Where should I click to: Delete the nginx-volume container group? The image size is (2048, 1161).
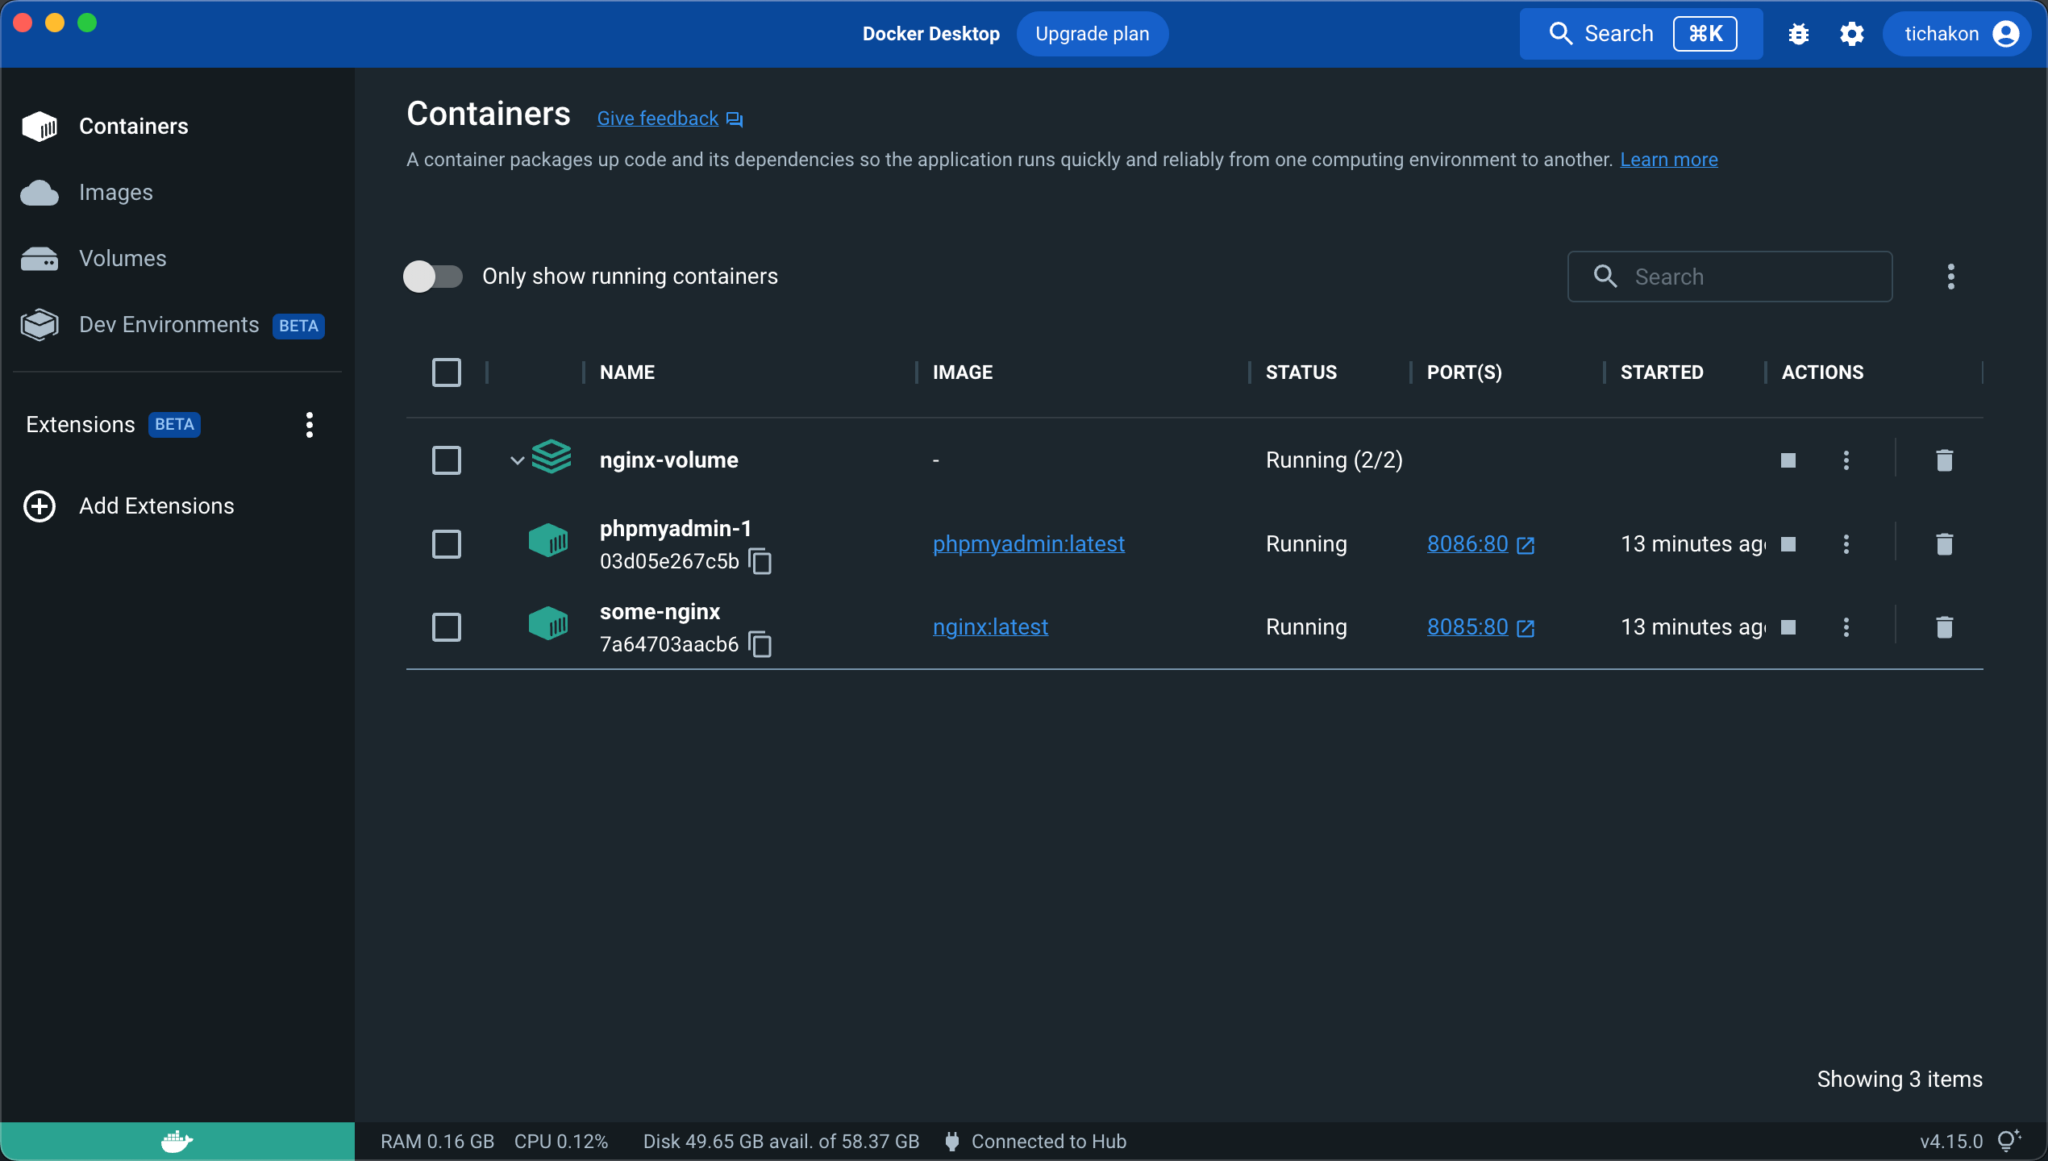point(1943,460)
